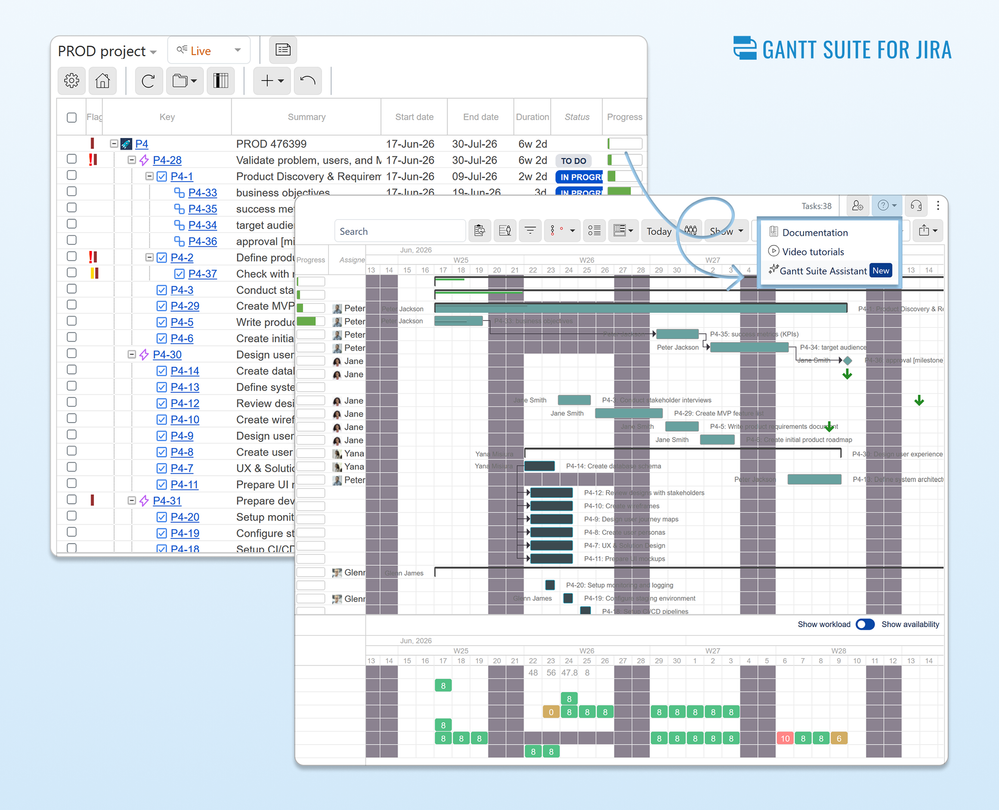The image size is (999, 810).
Task: Go to home via house icon
Action: [102, 81]
